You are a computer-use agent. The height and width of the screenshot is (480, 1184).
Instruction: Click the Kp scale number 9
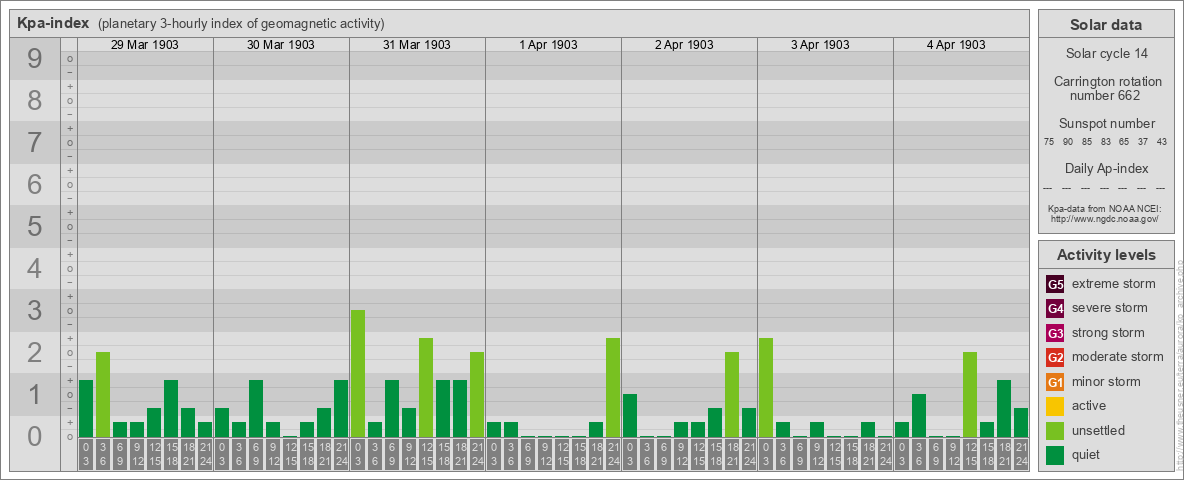[35, 59]
